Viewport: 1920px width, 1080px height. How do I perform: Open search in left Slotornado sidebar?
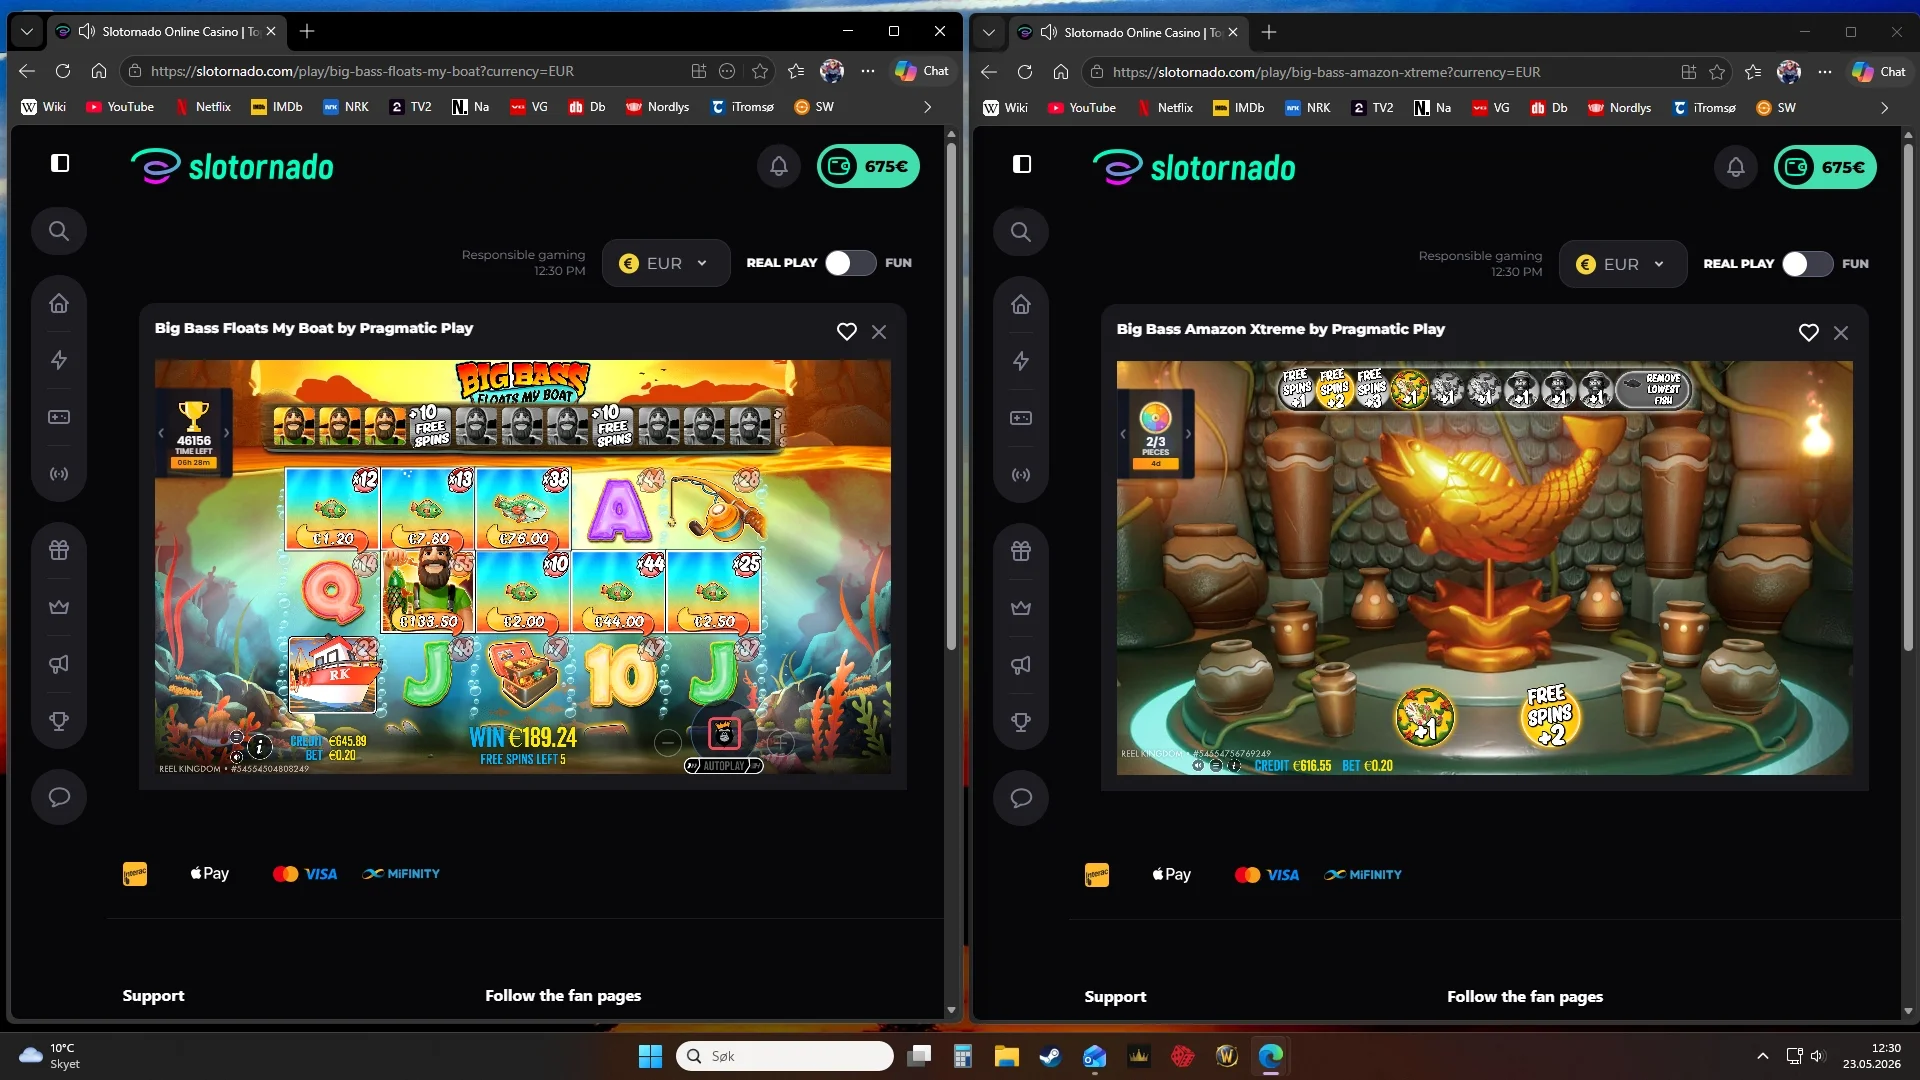point(59,231)
